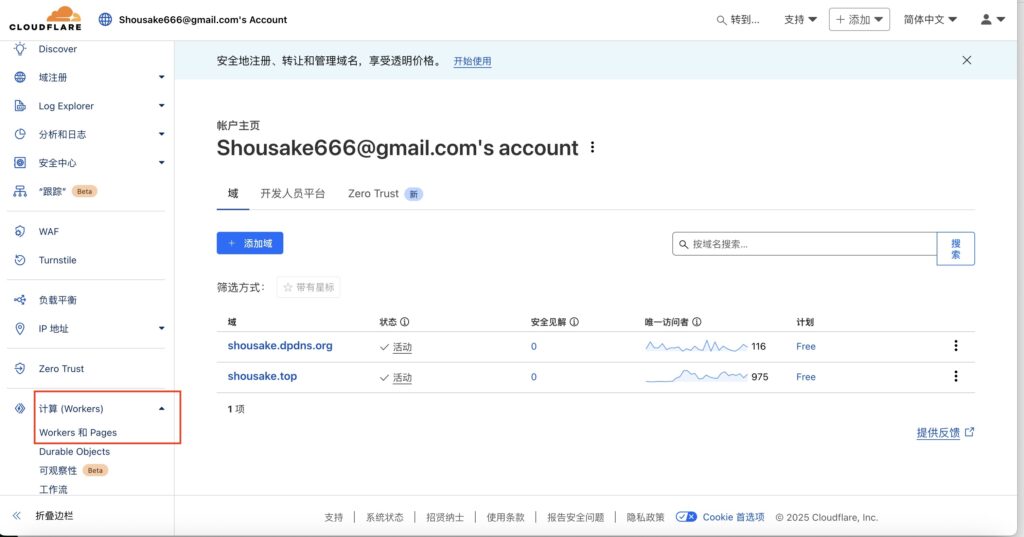Collapse the 计算 (Workers) section arrow
This screenshot has width=1024, height=537.
(161, 409)
